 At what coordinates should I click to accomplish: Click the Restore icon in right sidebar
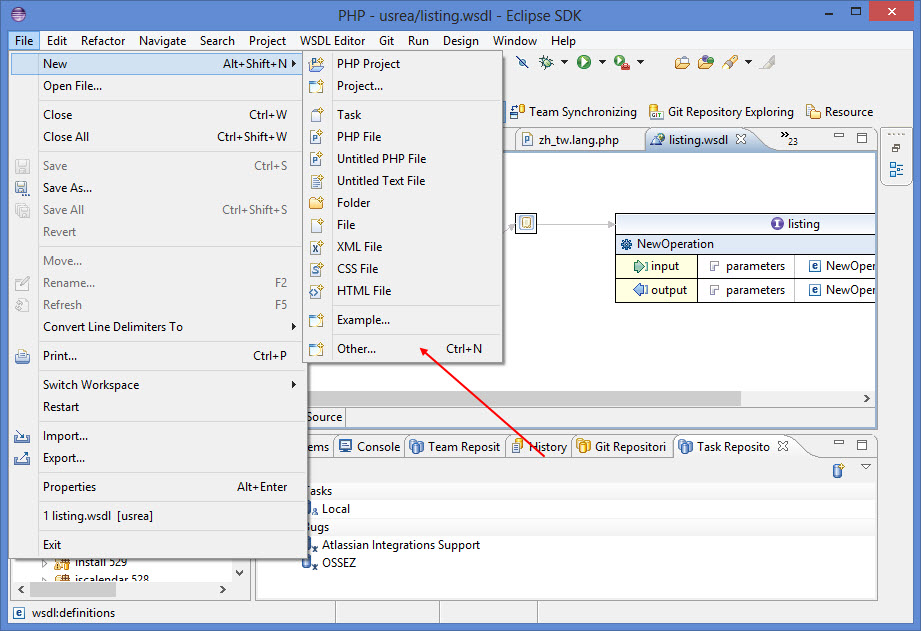point(896,148)
